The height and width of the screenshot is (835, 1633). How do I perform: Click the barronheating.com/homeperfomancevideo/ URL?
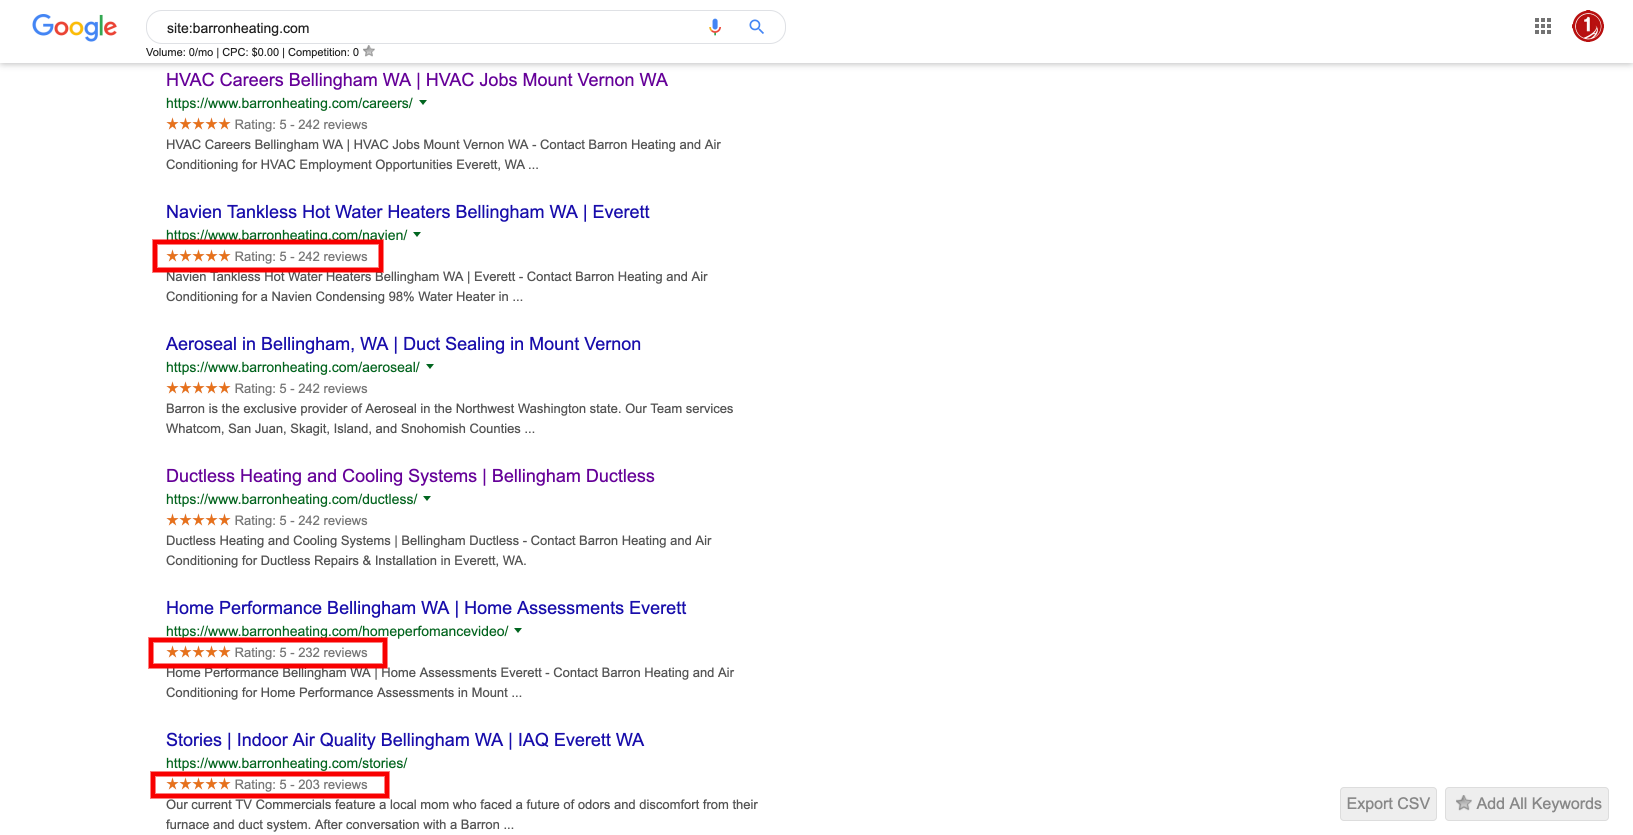337,631
